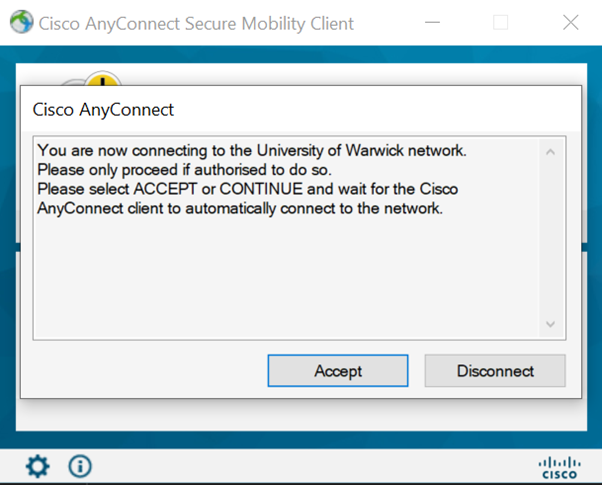Click the "automatically connect to the network" line
The height and width of the screenshot is (485, 602).
click(240, 208)
